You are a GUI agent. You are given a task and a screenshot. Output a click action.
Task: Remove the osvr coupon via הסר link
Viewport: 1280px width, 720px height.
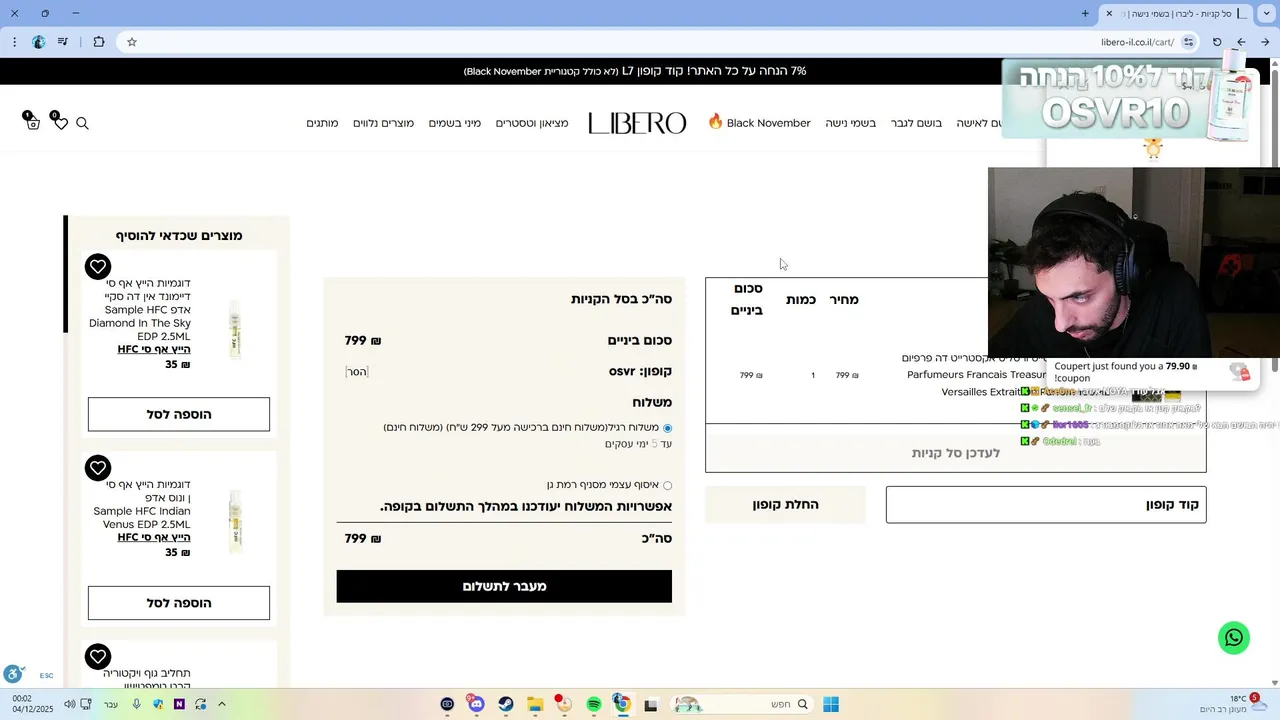357,372
